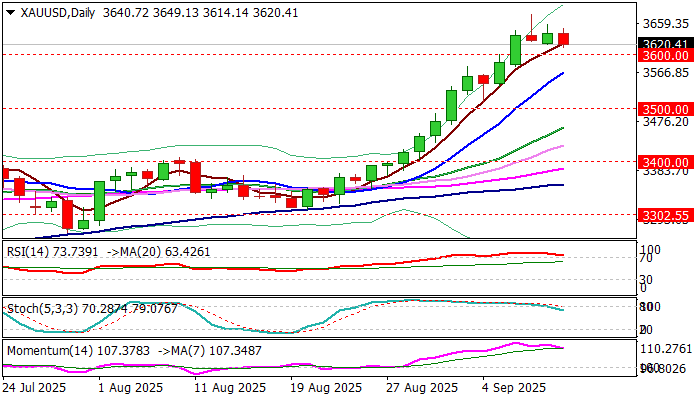Select the red 3500.00 price level label
Viewport: 700px width, 400px height.
point(666,108)
